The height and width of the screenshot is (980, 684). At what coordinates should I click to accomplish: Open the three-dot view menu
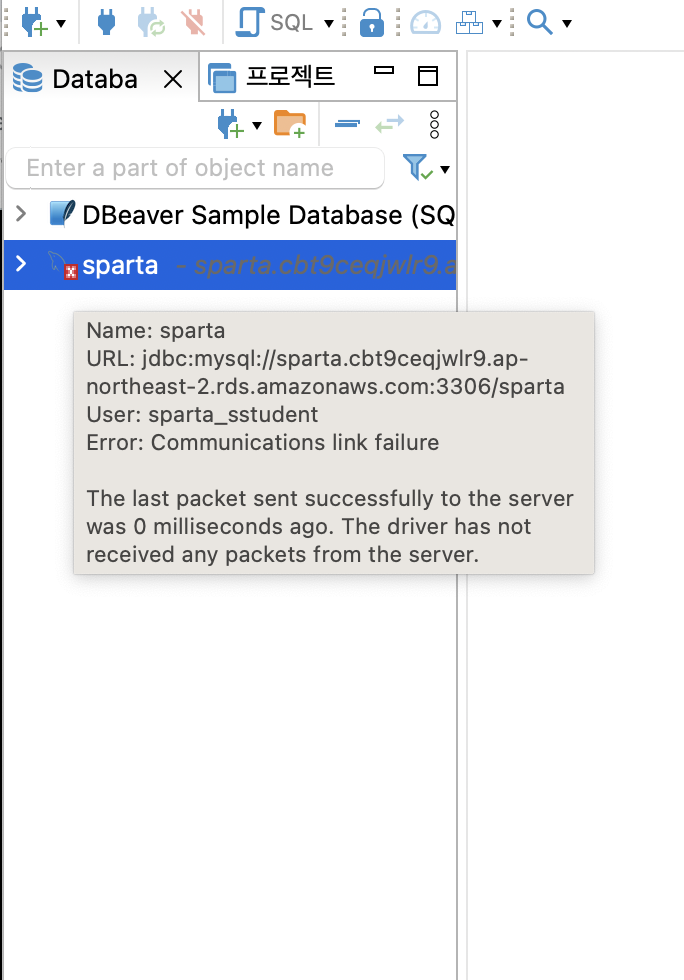435,124
